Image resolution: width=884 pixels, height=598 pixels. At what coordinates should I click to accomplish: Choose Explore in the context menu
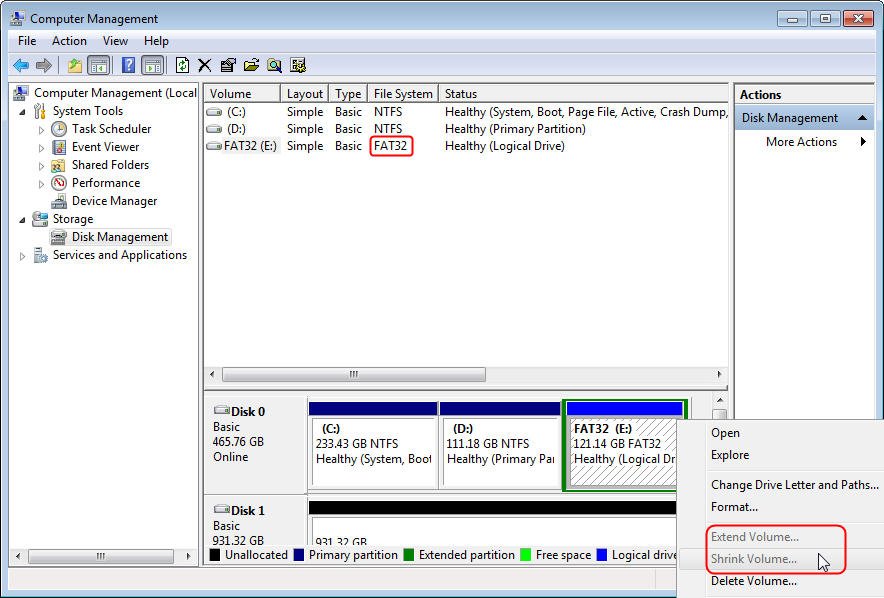730,455
